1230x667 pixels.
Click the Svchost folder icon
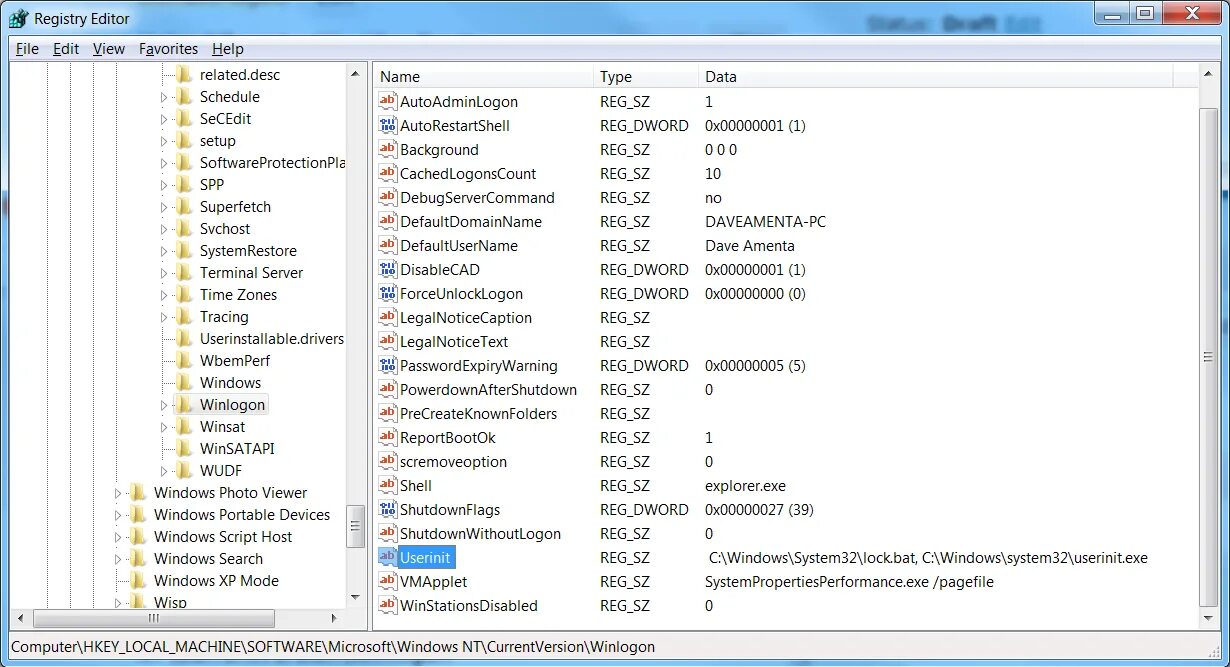184,229
